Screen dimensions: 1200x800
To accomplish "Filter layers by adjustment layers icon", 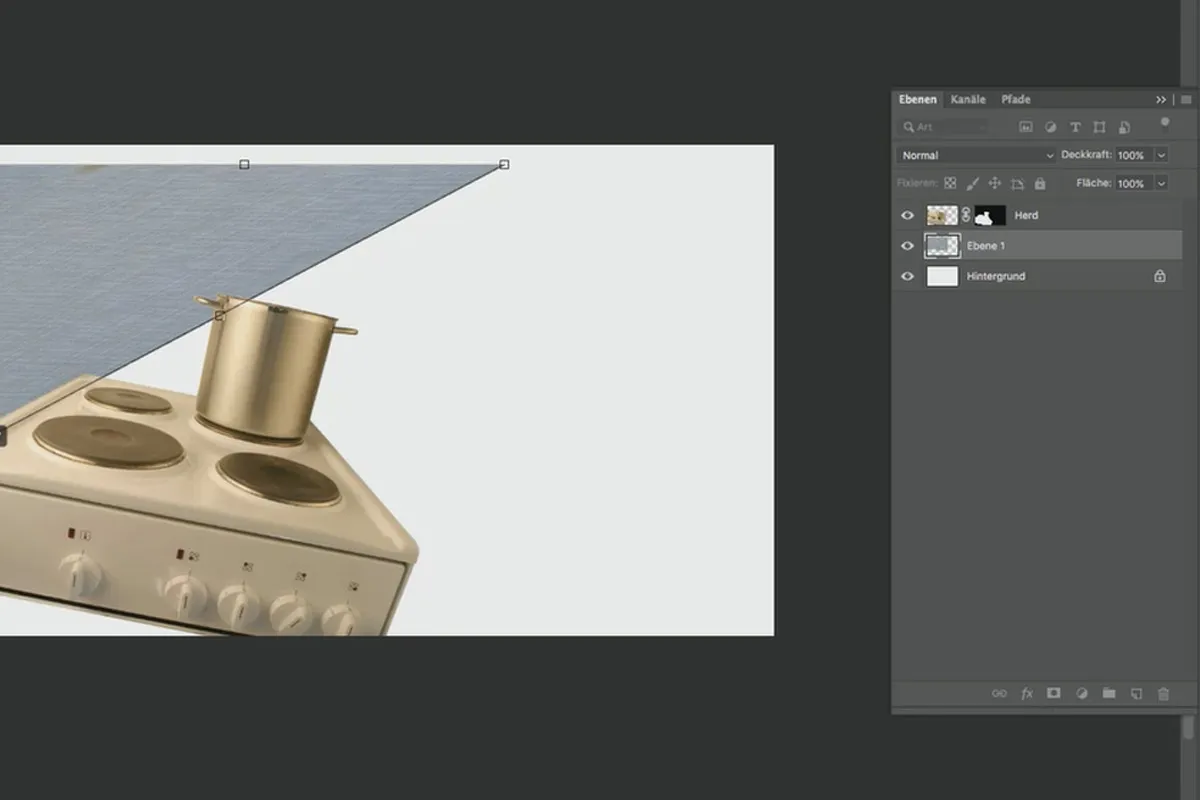I will (1050, 127).
